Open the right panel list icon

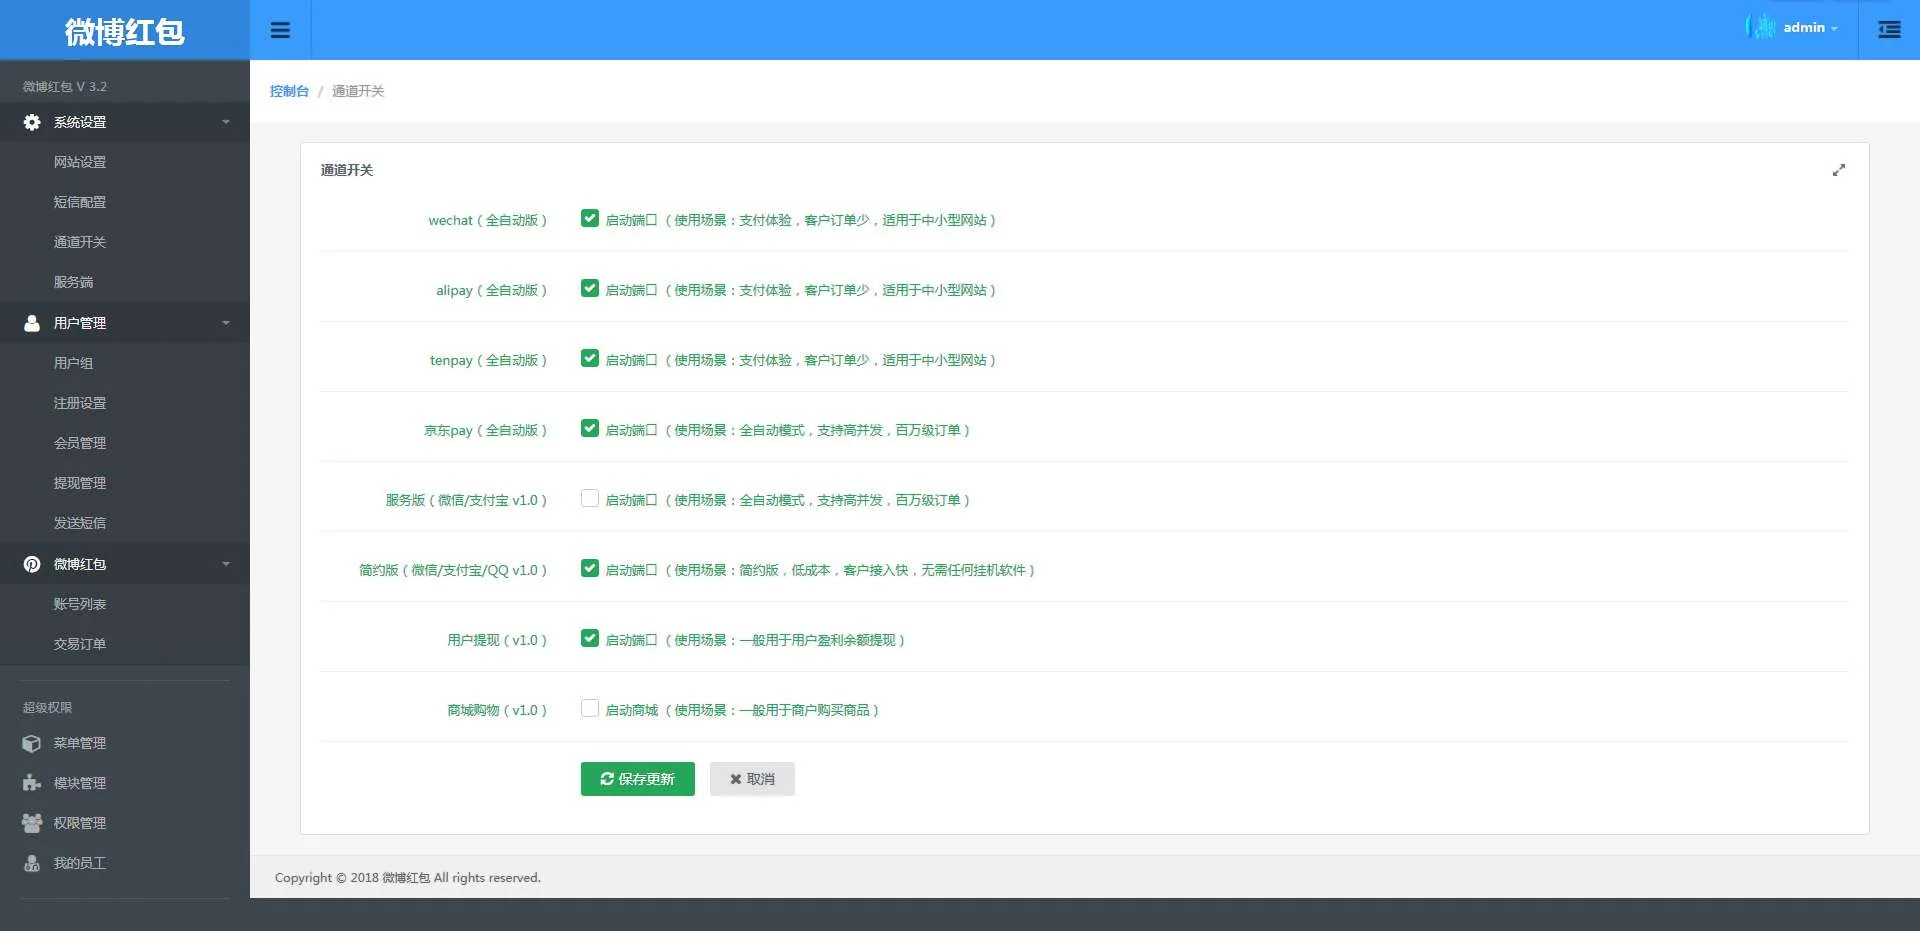point(1889,30)
